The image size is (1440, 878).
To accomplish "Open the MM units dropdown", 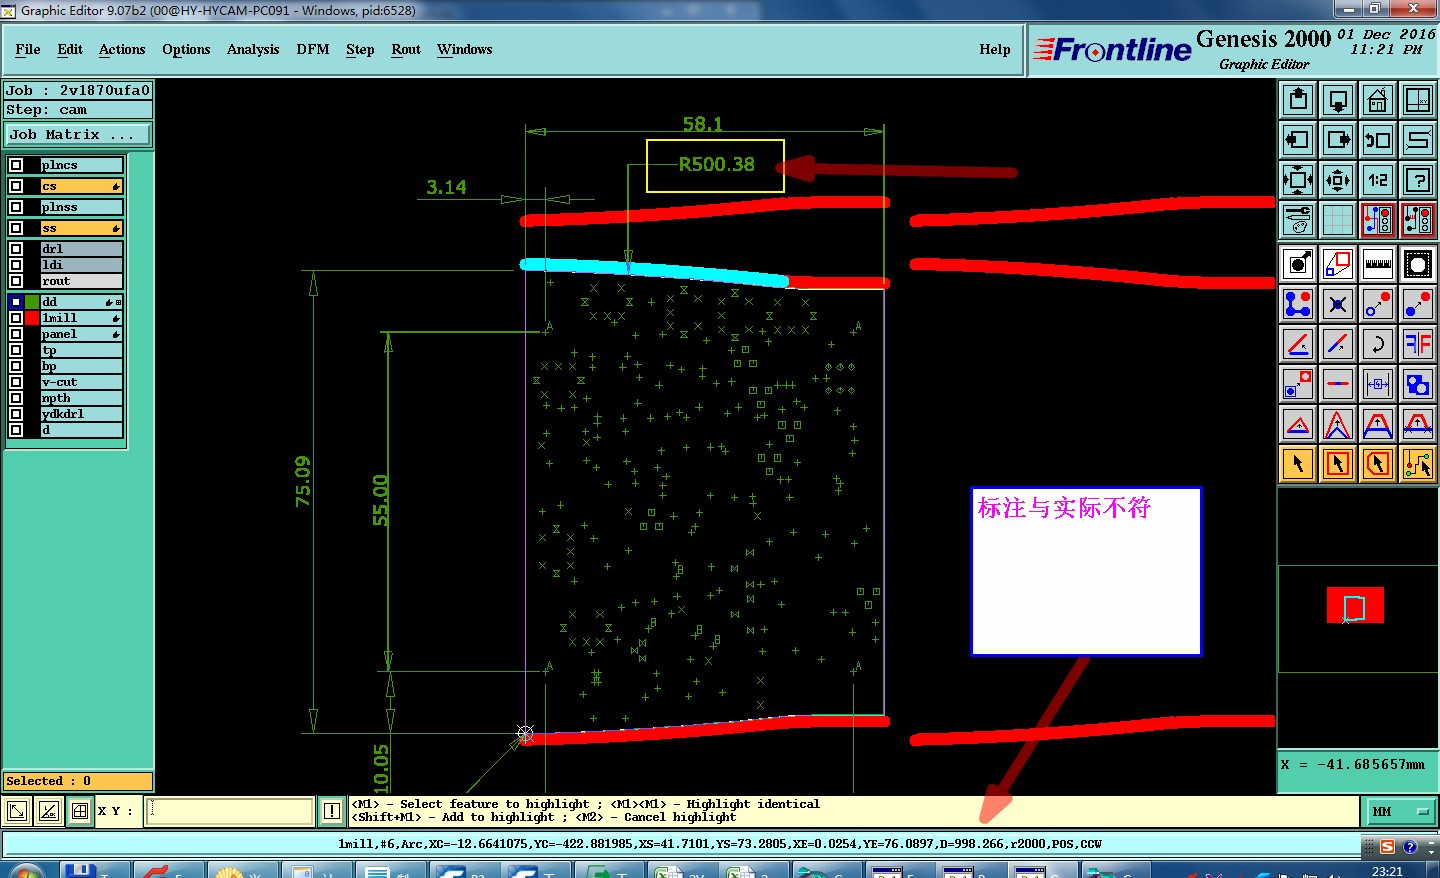I will point(1401,811).
